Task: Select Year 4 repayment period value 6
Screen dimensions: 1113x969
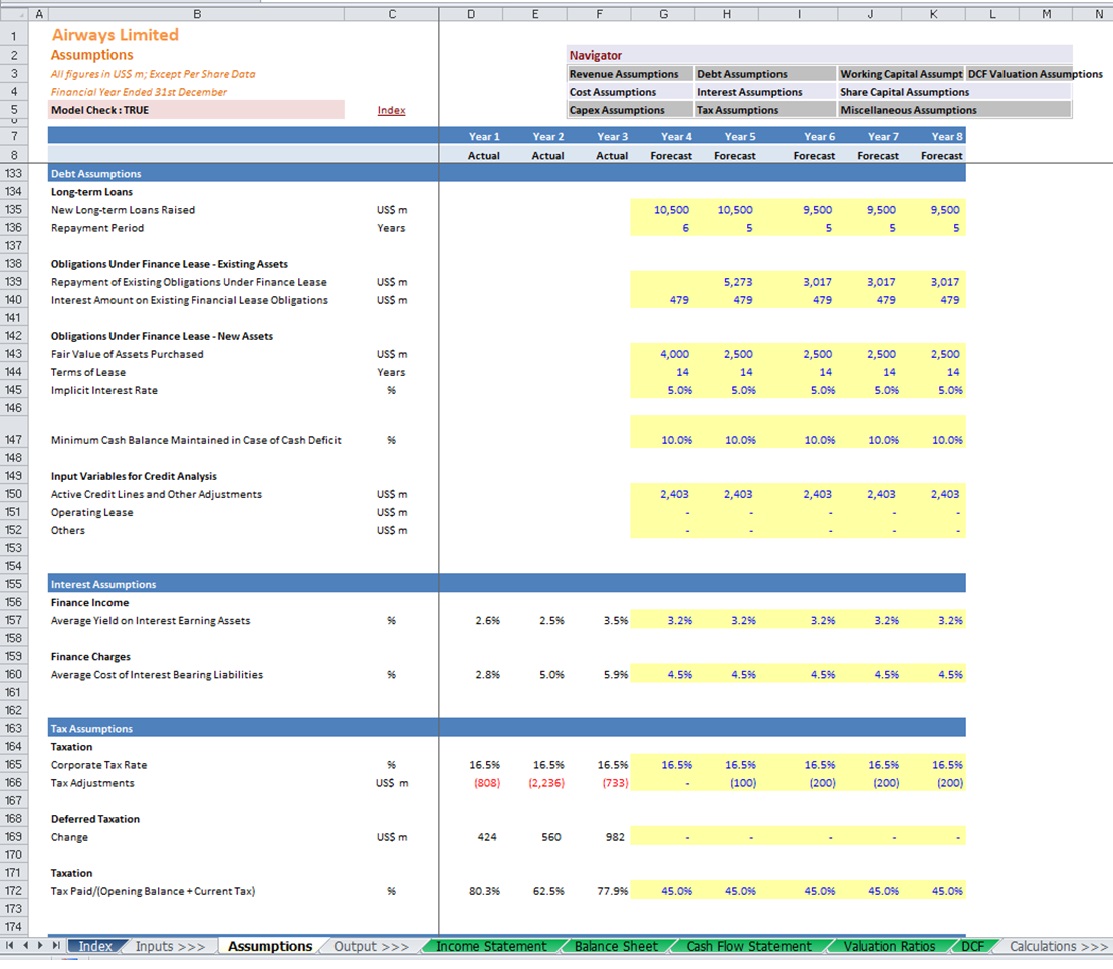Action: coord(663,228)
